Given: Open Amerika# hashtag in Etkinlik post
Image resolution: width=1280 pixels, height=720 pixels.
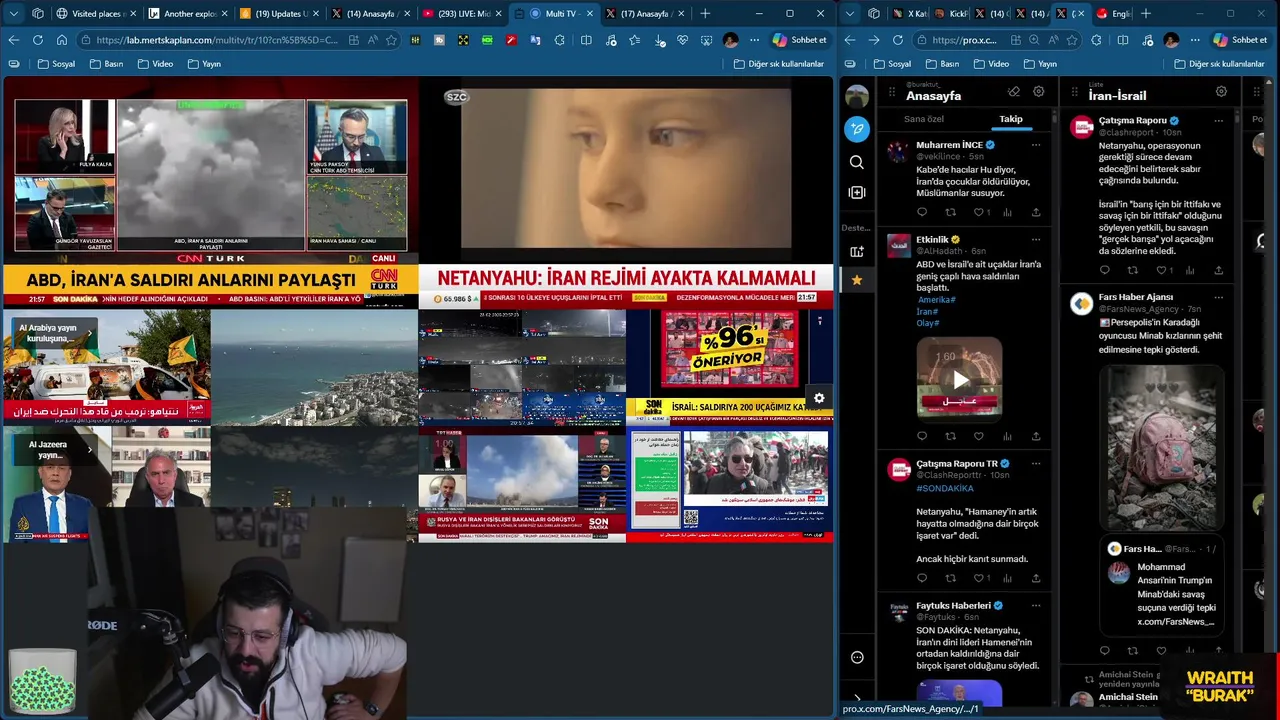Looking at the screenshot, I should point(937,300).
